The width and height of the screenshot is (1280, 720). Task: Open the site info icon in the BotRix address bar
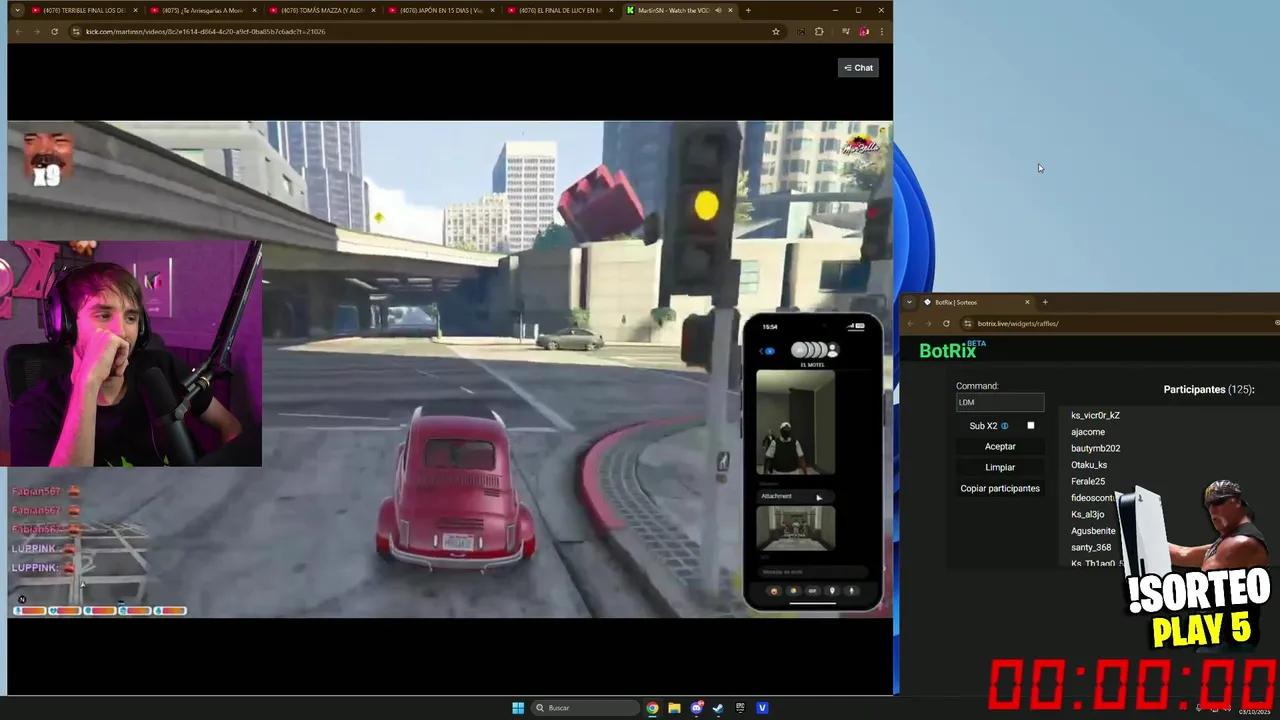pos(968,323)
